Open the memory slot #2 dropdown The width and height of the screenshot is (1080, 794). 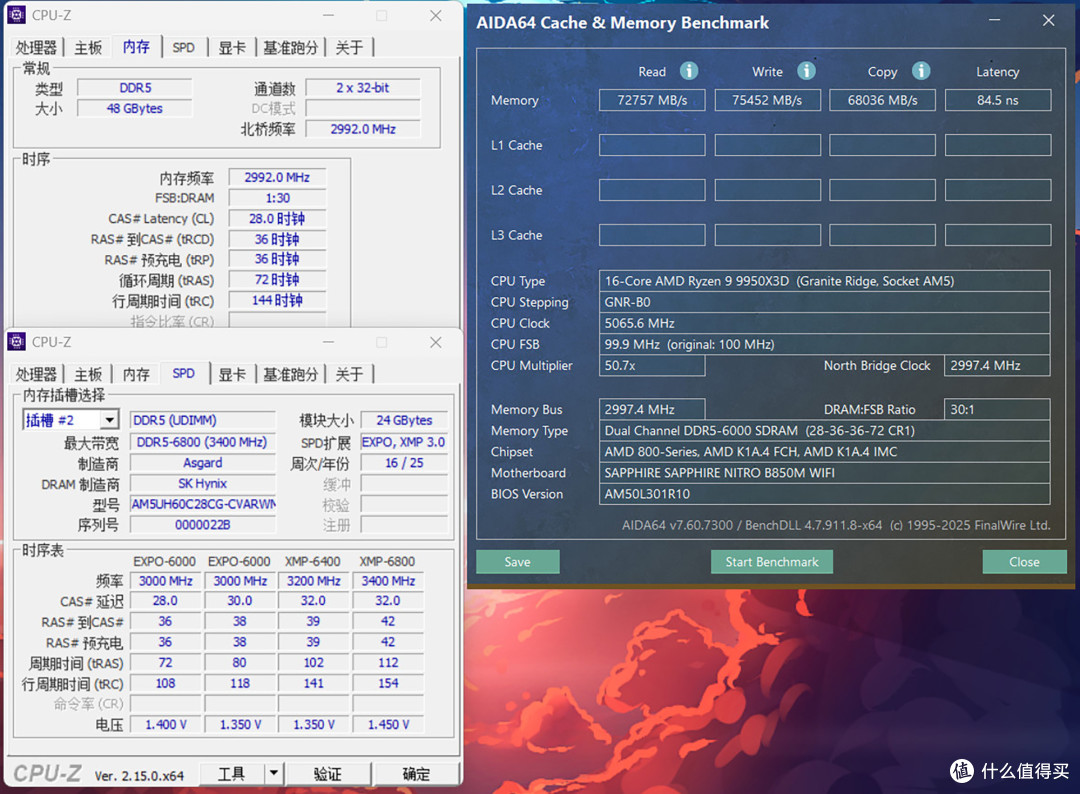[x=109, y=420]
